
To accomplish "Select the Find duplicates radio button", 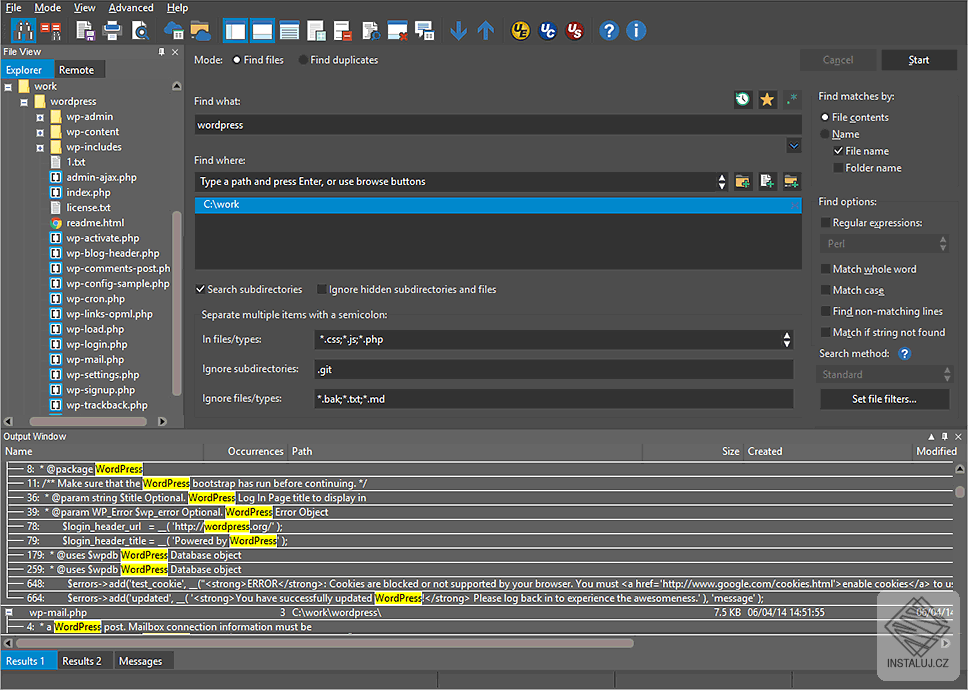I will (304, 60).
